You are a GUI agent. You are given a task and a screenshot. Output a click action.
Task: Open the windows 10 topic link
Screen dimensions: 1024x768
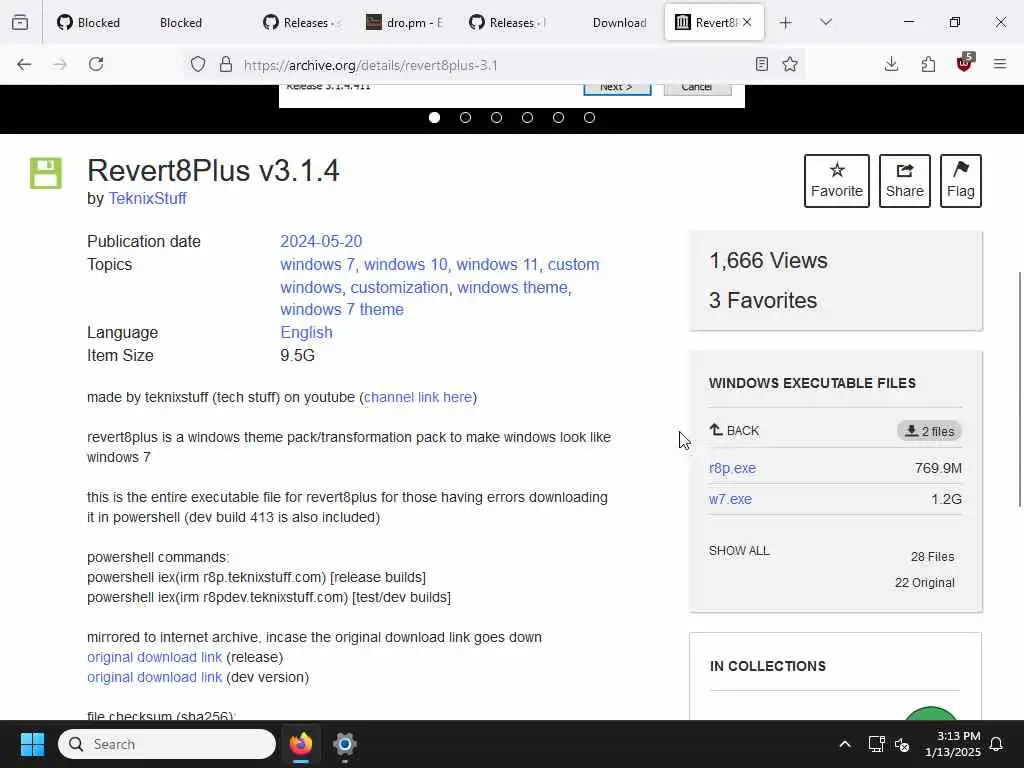point(406,264)
